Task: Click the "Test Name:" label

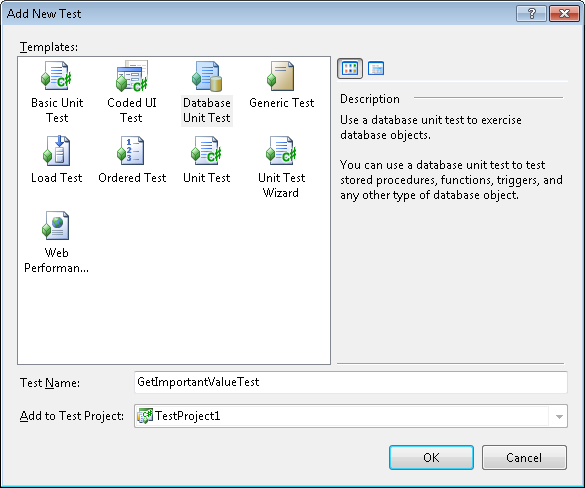Action: click(x=50, y=383)
